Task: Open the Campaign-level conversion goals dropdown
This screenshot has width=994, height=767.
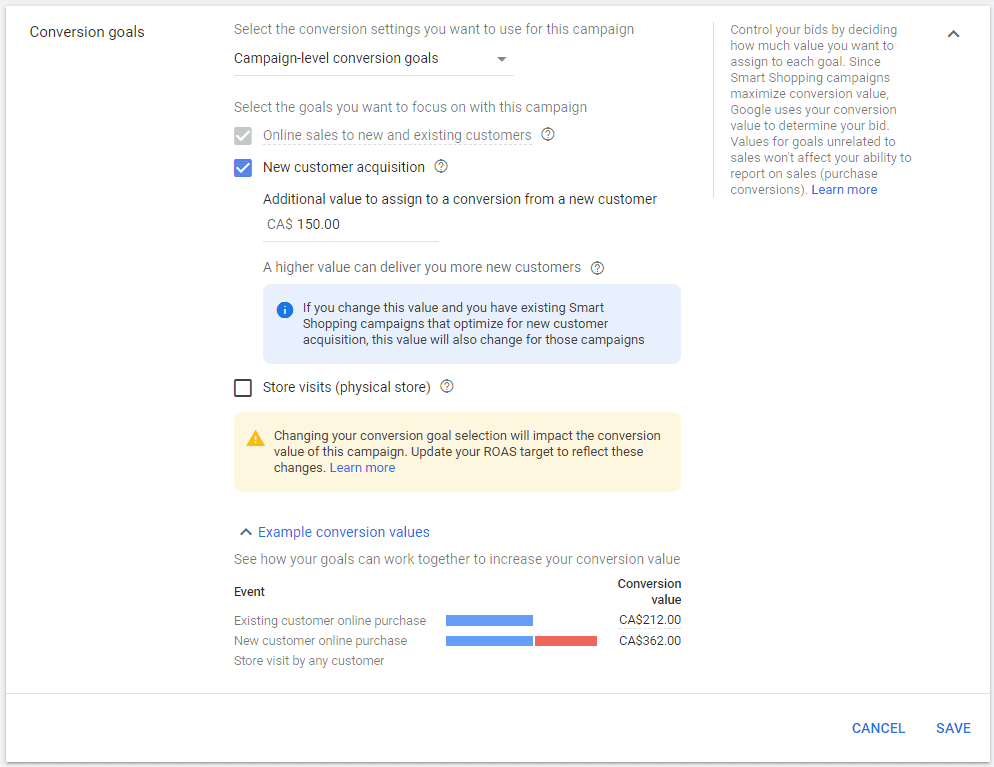Action: click(372, 59)
